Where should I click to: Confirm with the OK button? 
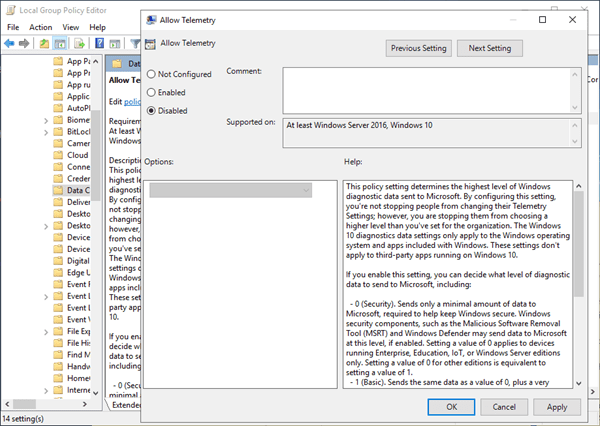coord(452,407)
